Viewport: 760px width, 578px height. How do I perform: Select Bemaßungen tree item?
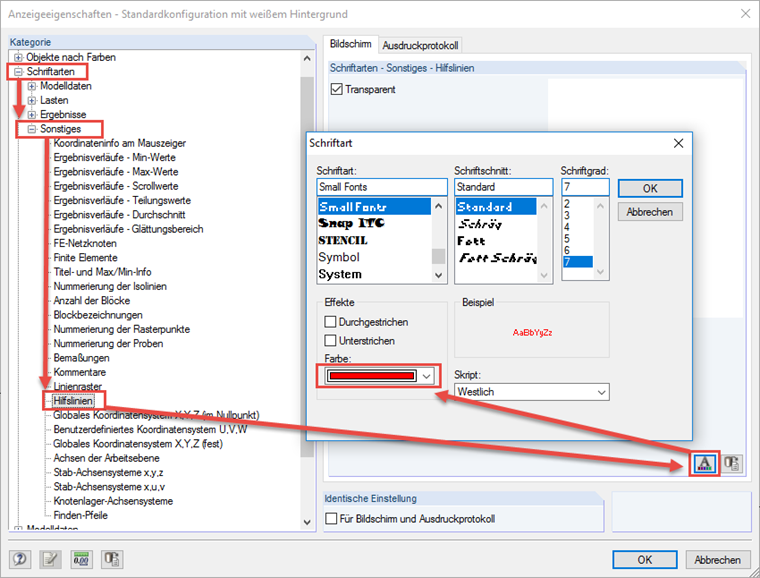[x=81, y=358]
